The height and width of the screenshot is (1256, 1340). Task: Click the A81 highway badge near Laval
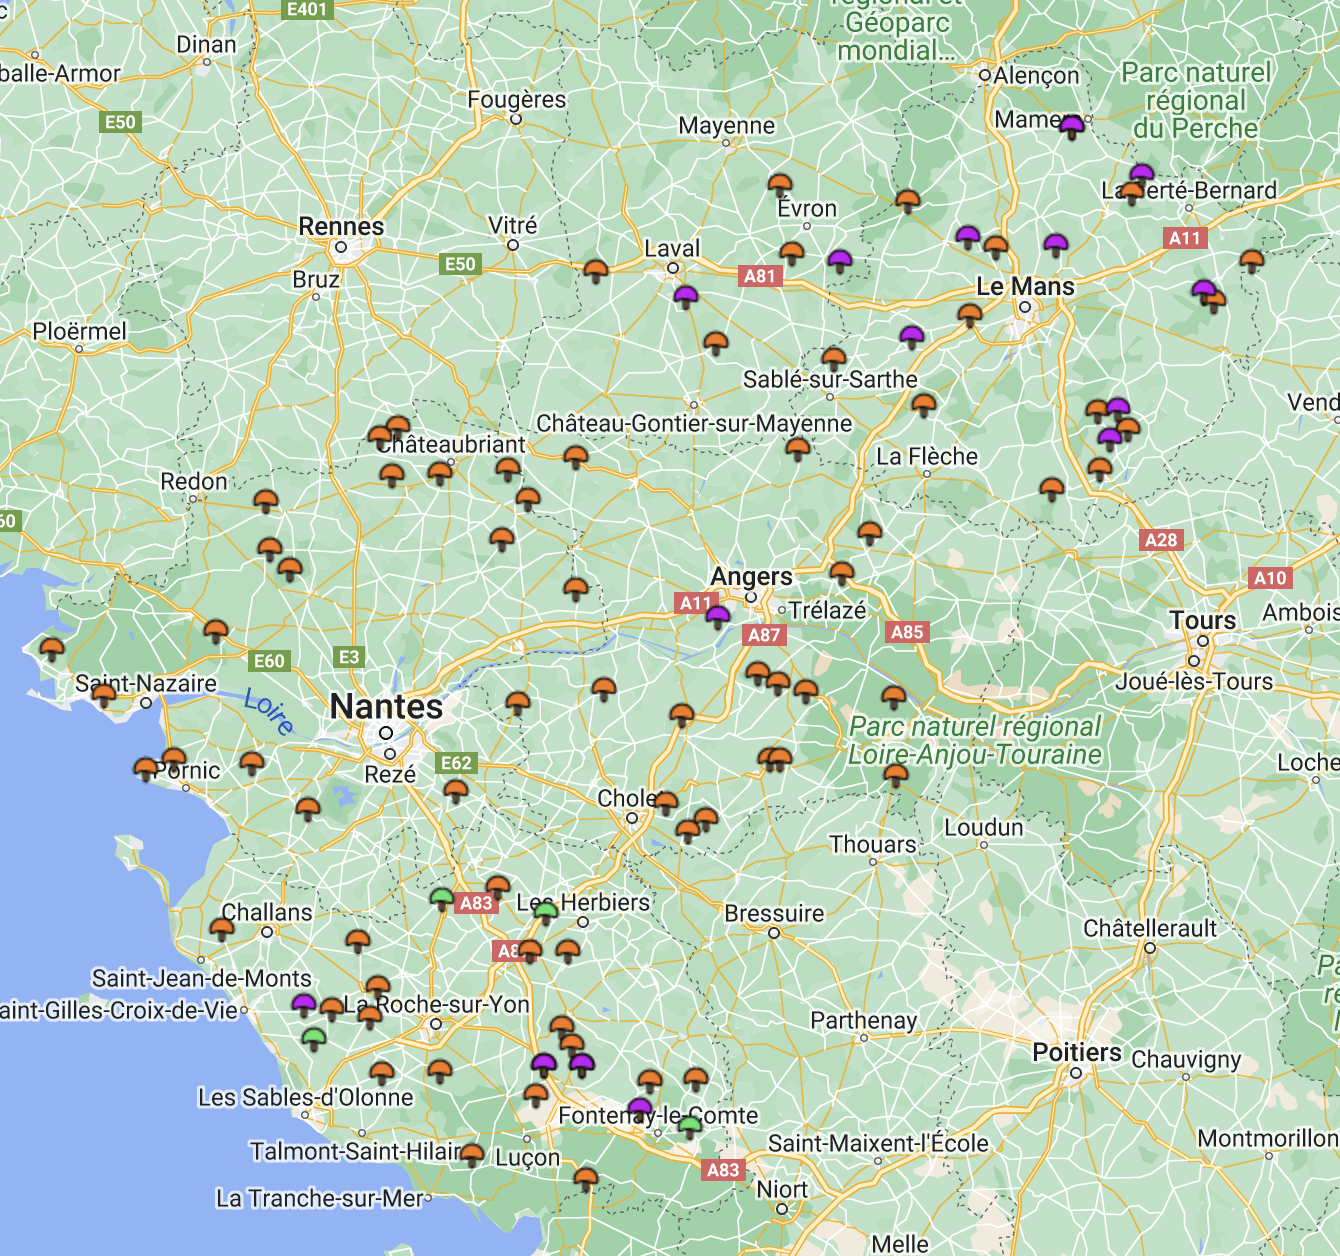point(759,276)
